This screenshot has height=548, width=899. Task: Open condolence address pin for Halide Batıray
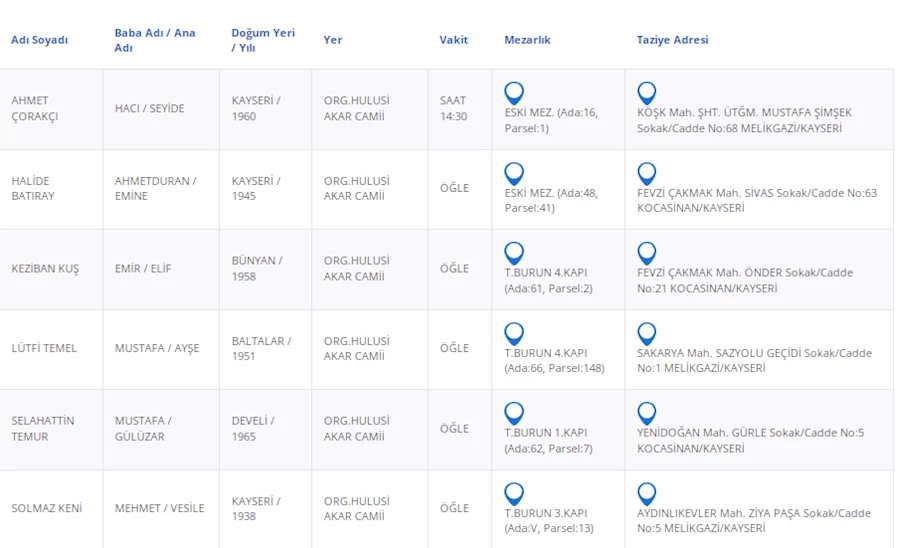pos(647,173)
